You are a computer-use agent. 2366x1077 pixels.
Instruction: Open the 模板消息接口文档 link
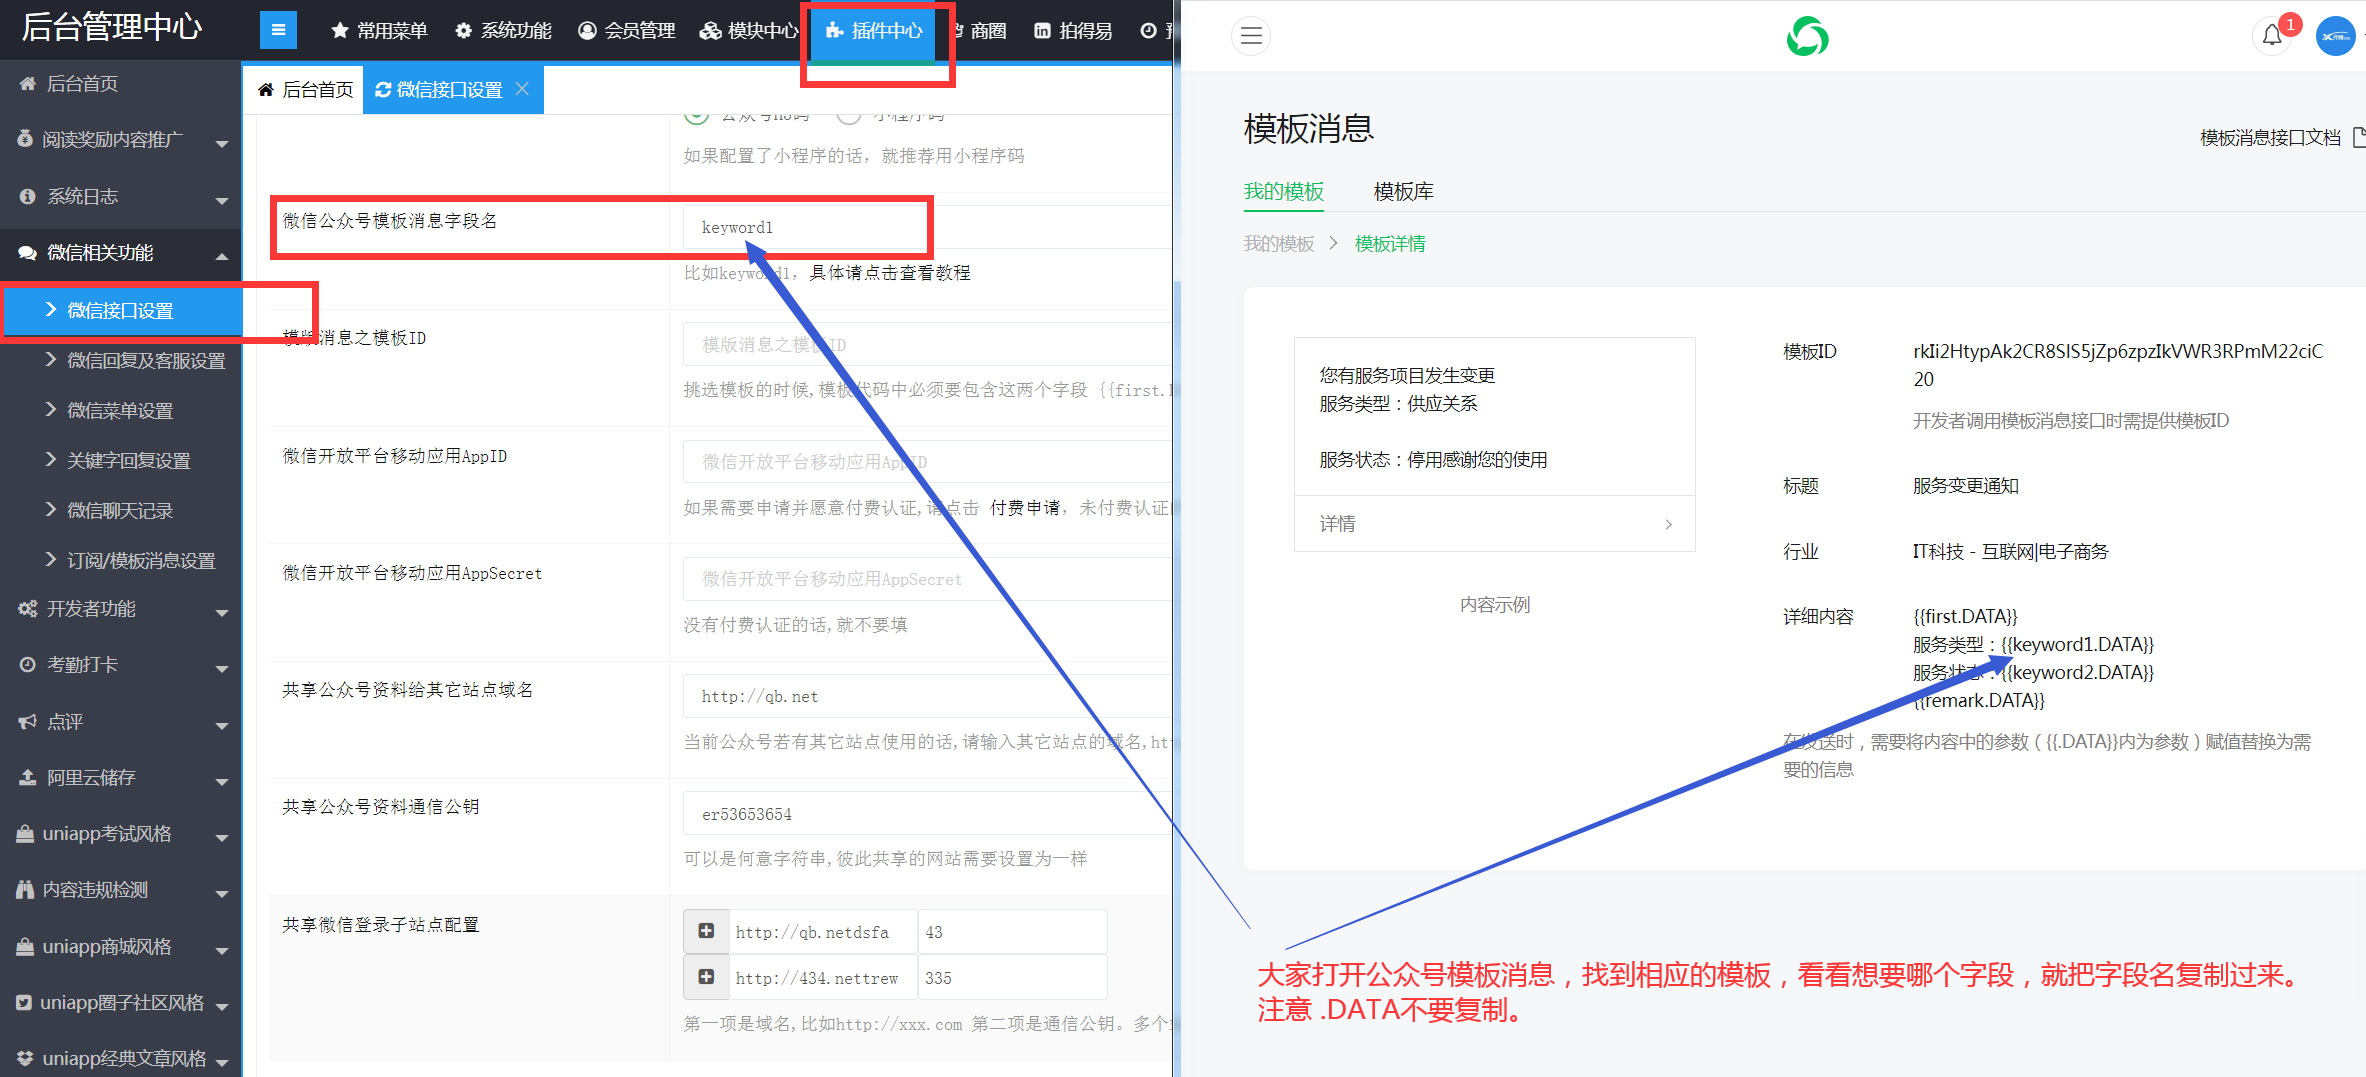(2270, 138)
